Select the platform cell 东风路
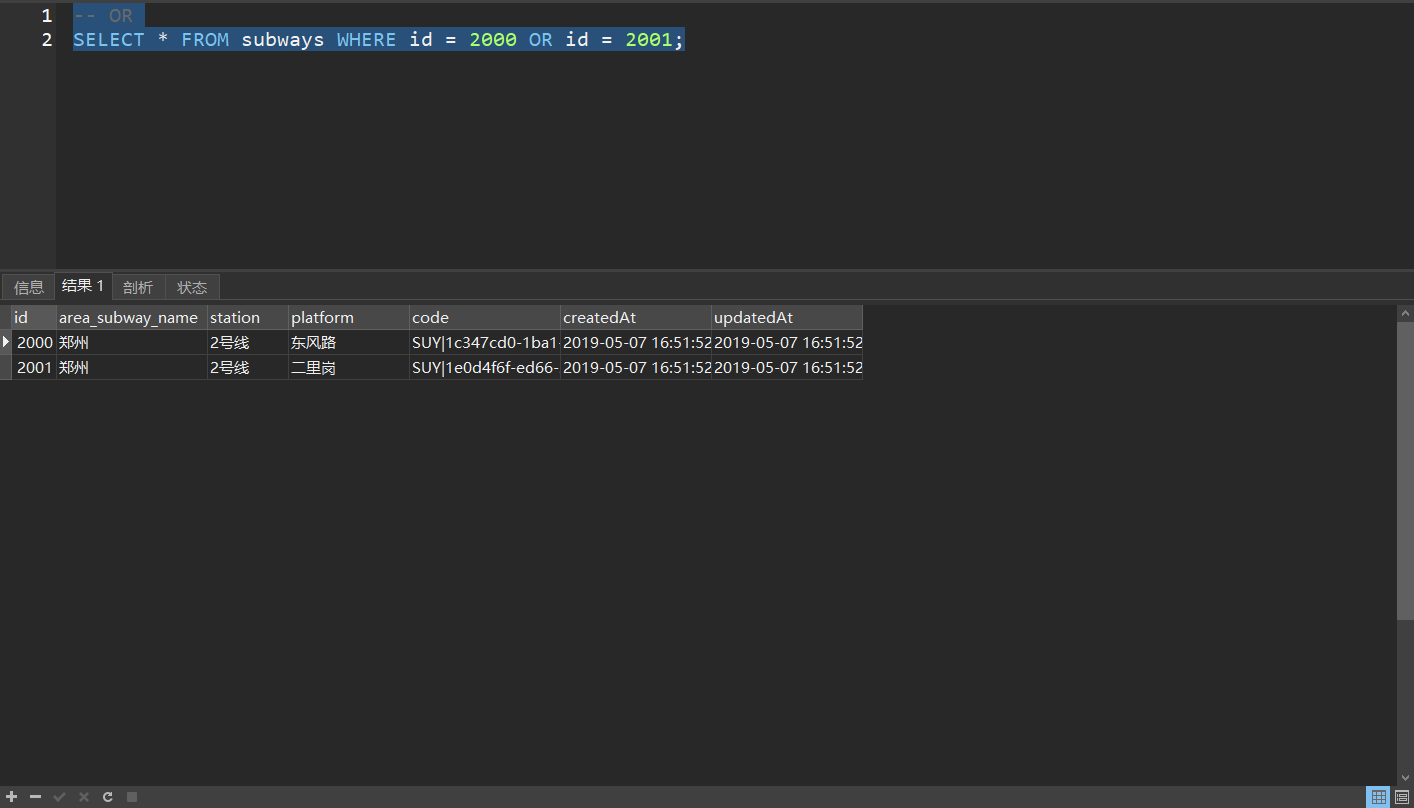The height and width of the screenshot is (808, 1414). coord(349,342)
